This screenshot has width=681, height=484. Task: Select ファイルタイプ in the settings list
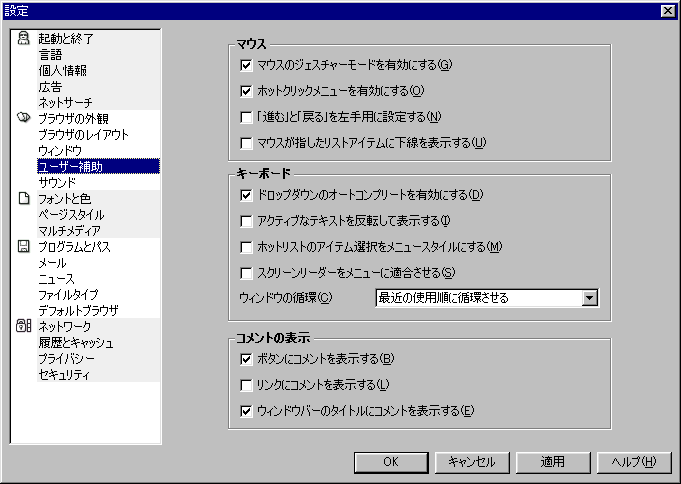click(x=98, y=294)
